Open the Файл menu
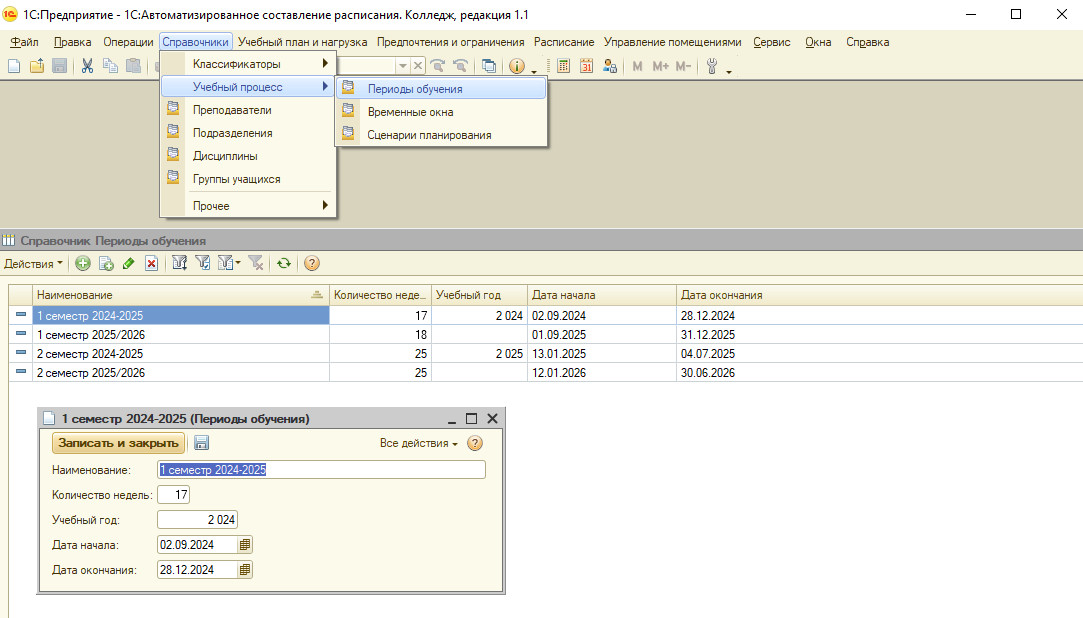1083x618 pixels. tap(24, 42)
